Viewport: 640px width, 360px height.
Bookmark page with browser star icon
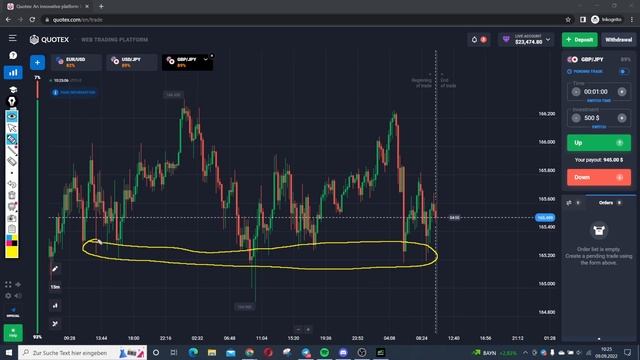click(x=568, y=20)
